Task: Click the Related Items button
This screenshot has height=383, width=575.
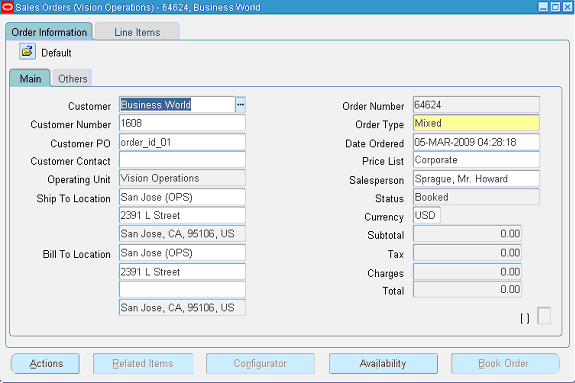Action: (x=143, y=364)
